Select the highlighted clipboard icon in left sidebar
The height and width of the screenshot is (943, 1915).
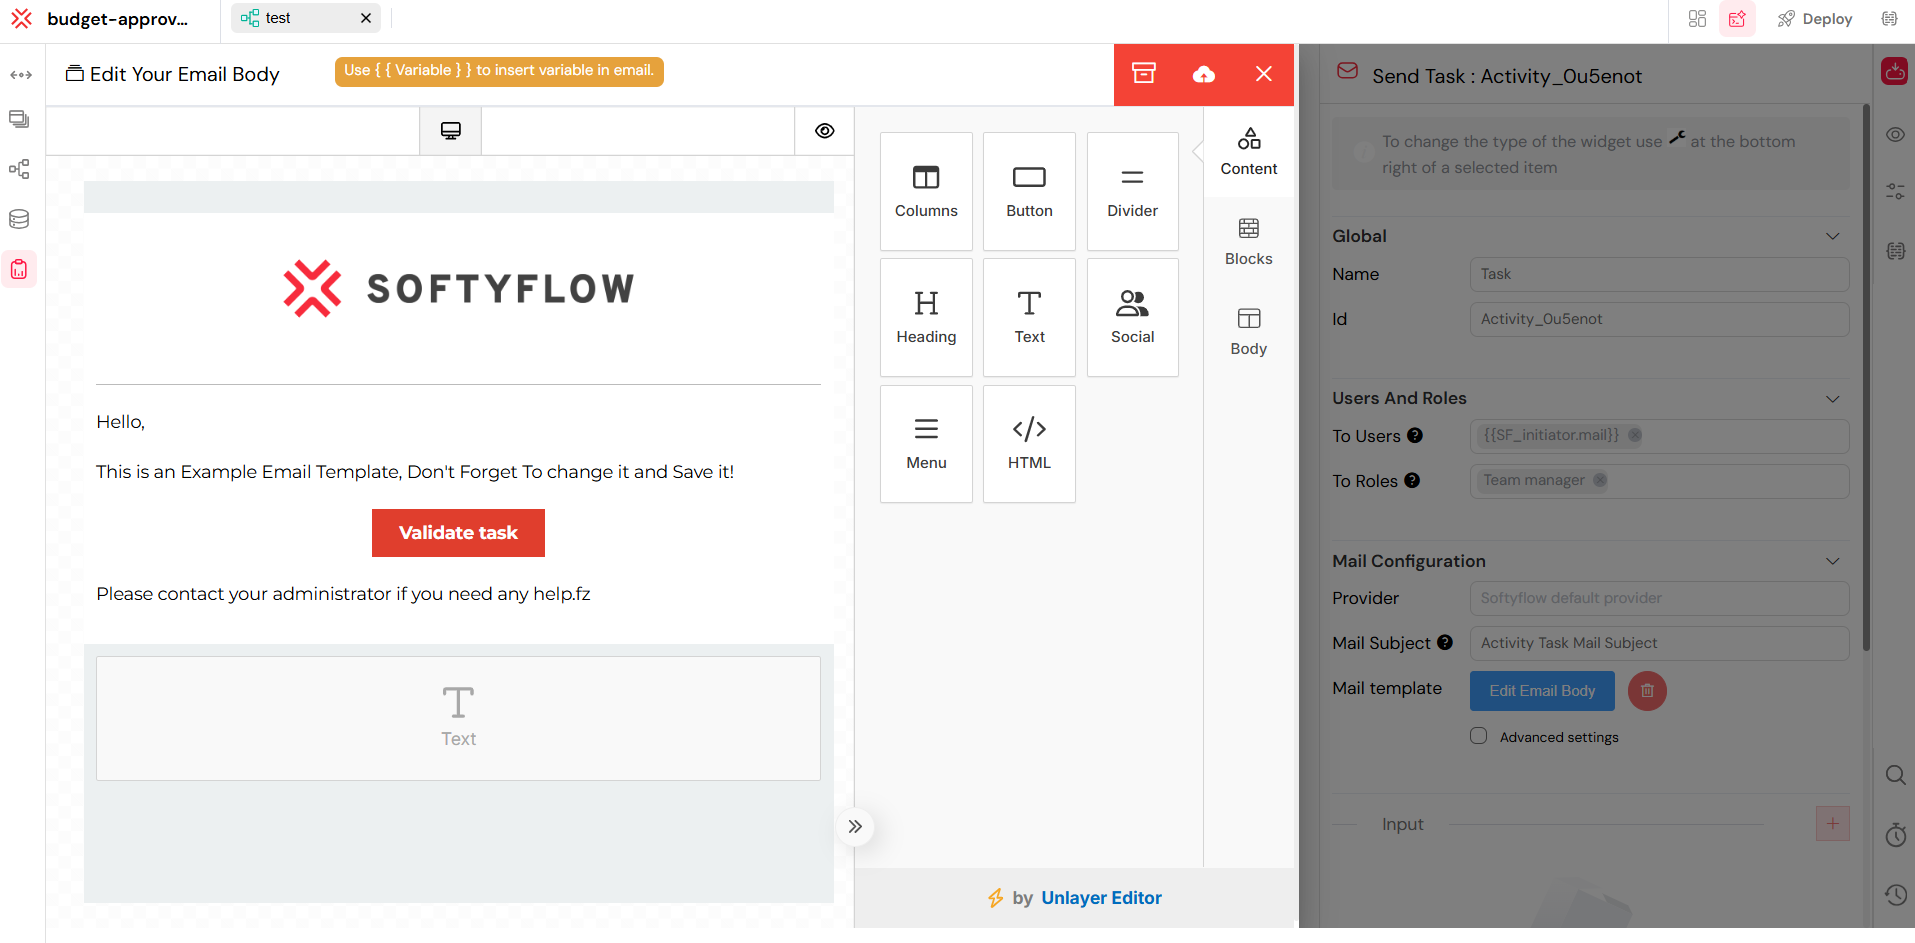click(19, 269)
